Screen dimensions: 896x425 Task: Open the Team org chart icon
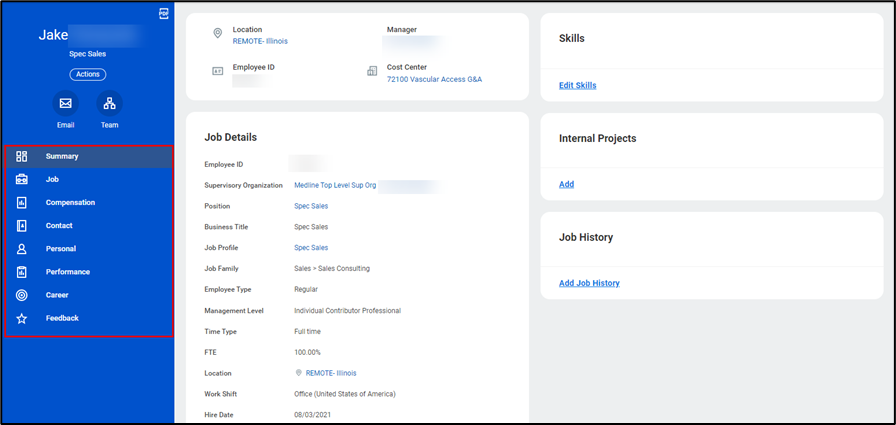click(x=109, y=103)
